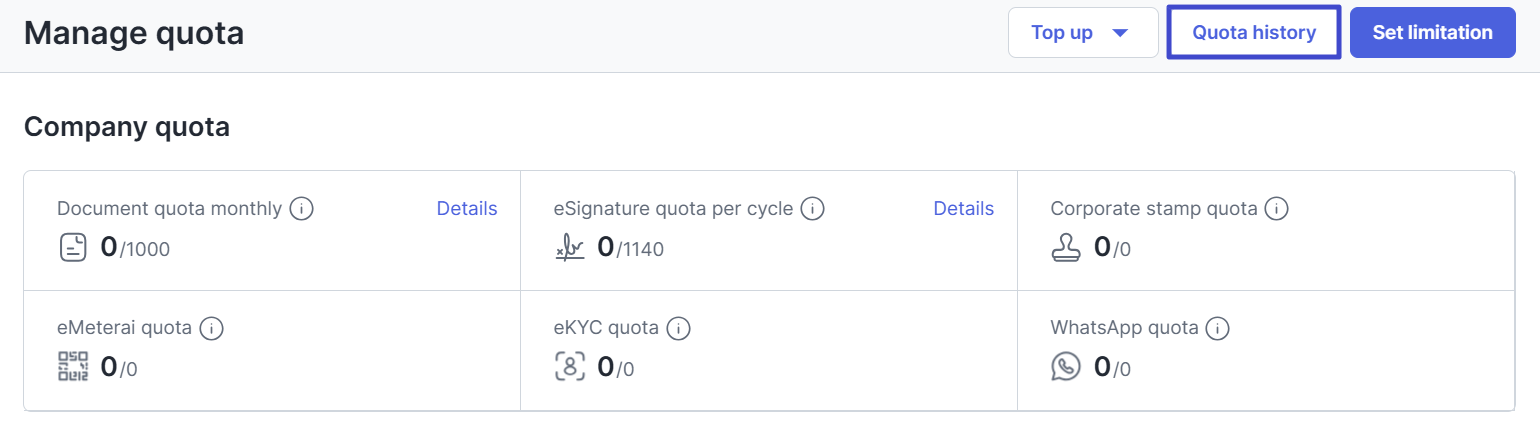1540x433 pixels.
Task: Click the info icon beside WhatsApp quota
Action: [1217, 327]
